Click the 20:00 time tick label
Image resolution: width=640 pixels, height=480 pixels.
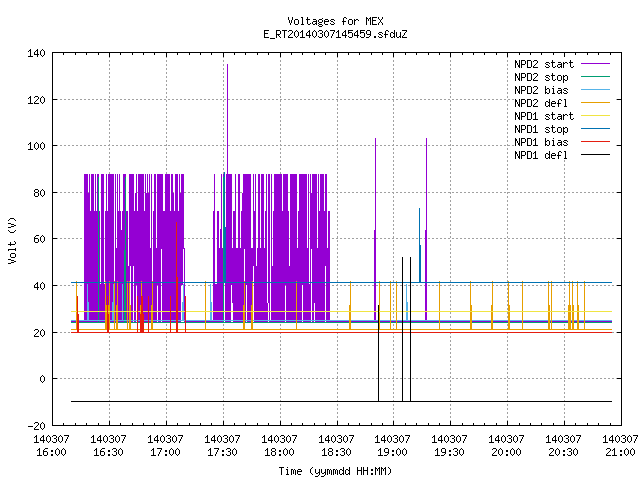pos(506,452)
